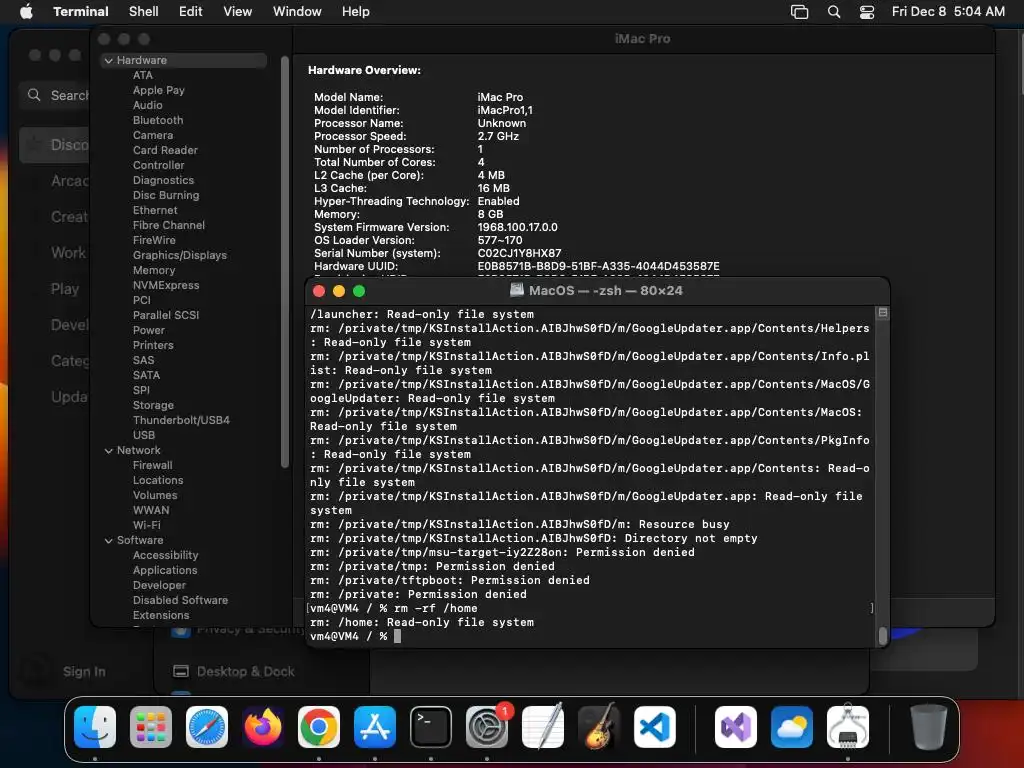Open Control Center in menu bar
The image size is (1024, 768).
coord(867,12)
